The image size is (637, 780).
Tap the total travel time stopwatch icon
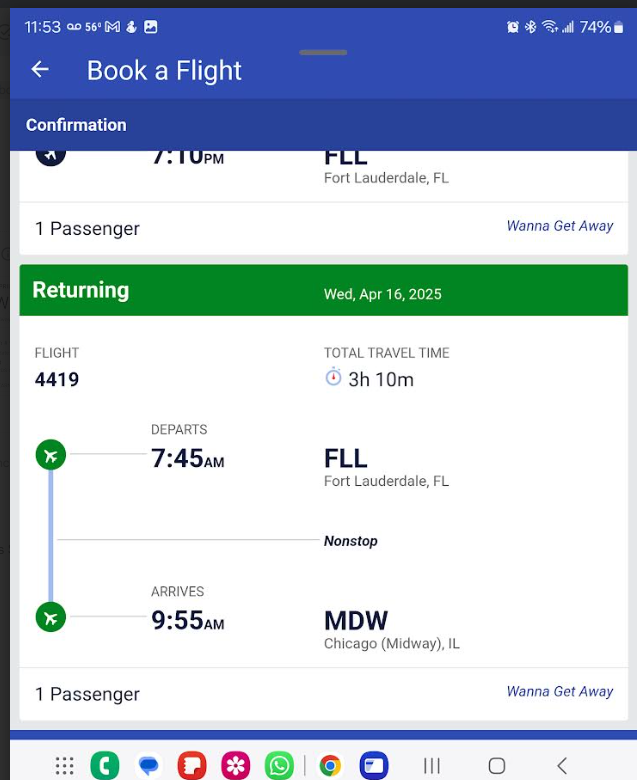(333, 377)
